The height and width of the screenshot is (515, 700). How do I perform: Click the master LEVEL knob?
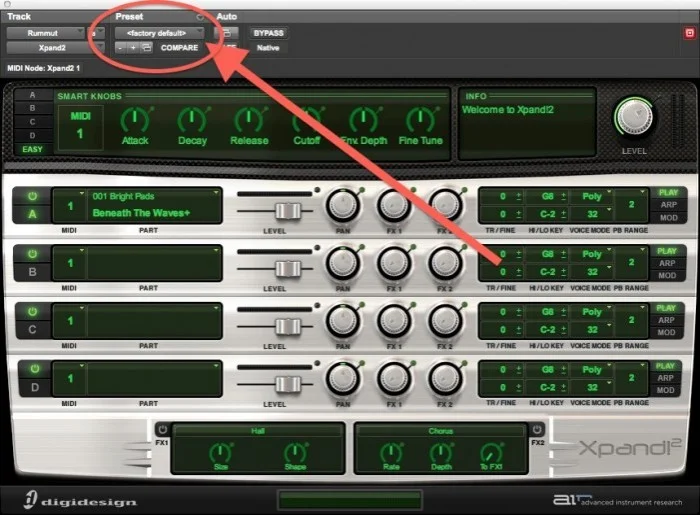[x=634, y=117]
